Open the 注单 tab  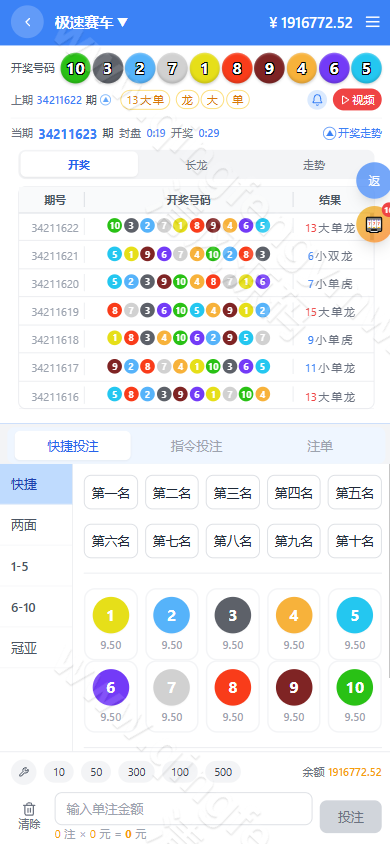(320, 446)
